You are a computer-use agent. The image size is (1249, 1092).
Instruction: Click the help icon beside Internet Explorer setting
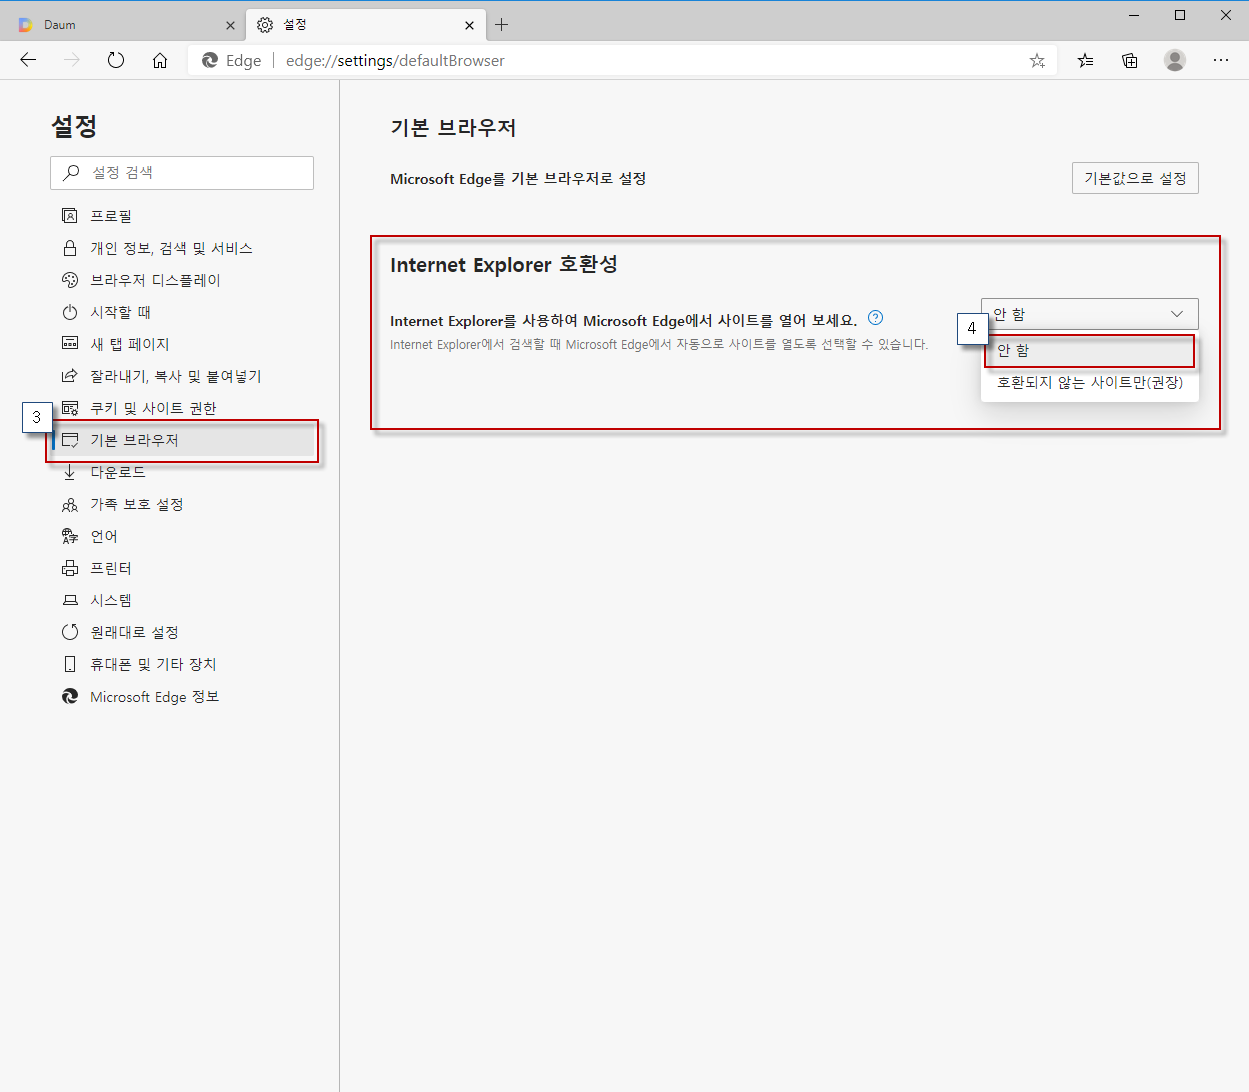875,318
